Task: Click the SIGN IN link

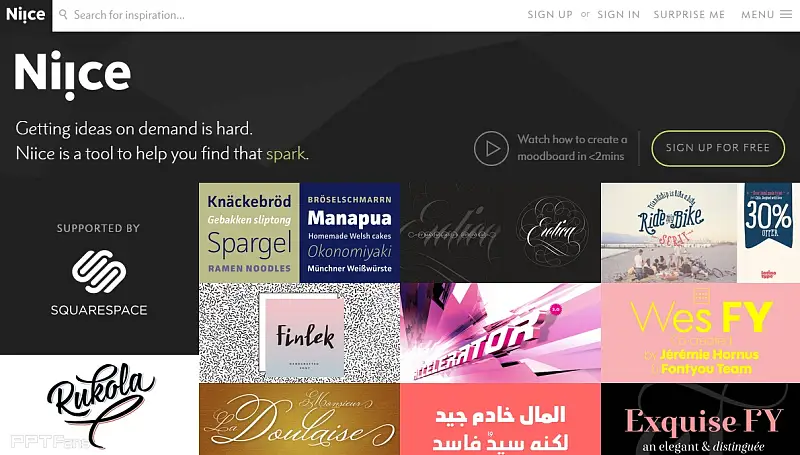Action: coord(618,15)
